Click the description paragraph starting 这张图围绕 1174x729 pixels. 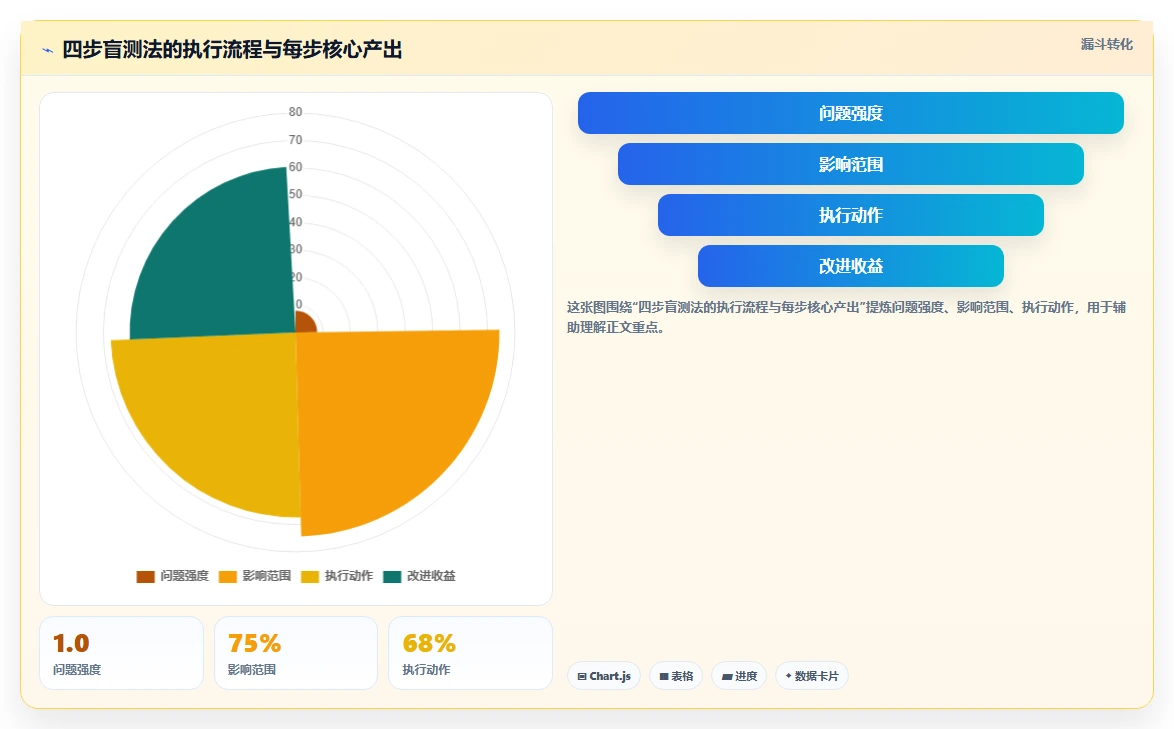click(846, 317)
